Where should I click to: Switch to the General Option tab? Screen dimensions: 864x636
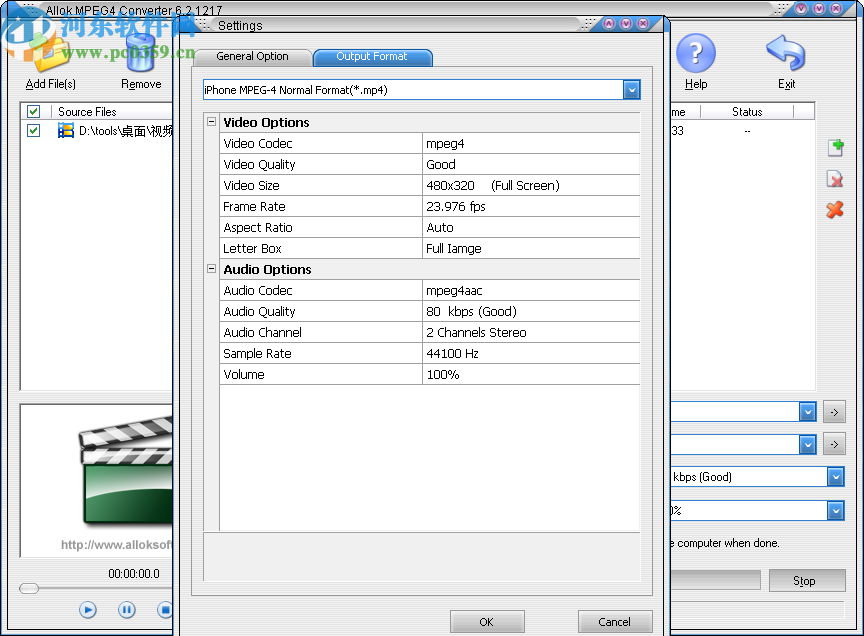point(252,57)
